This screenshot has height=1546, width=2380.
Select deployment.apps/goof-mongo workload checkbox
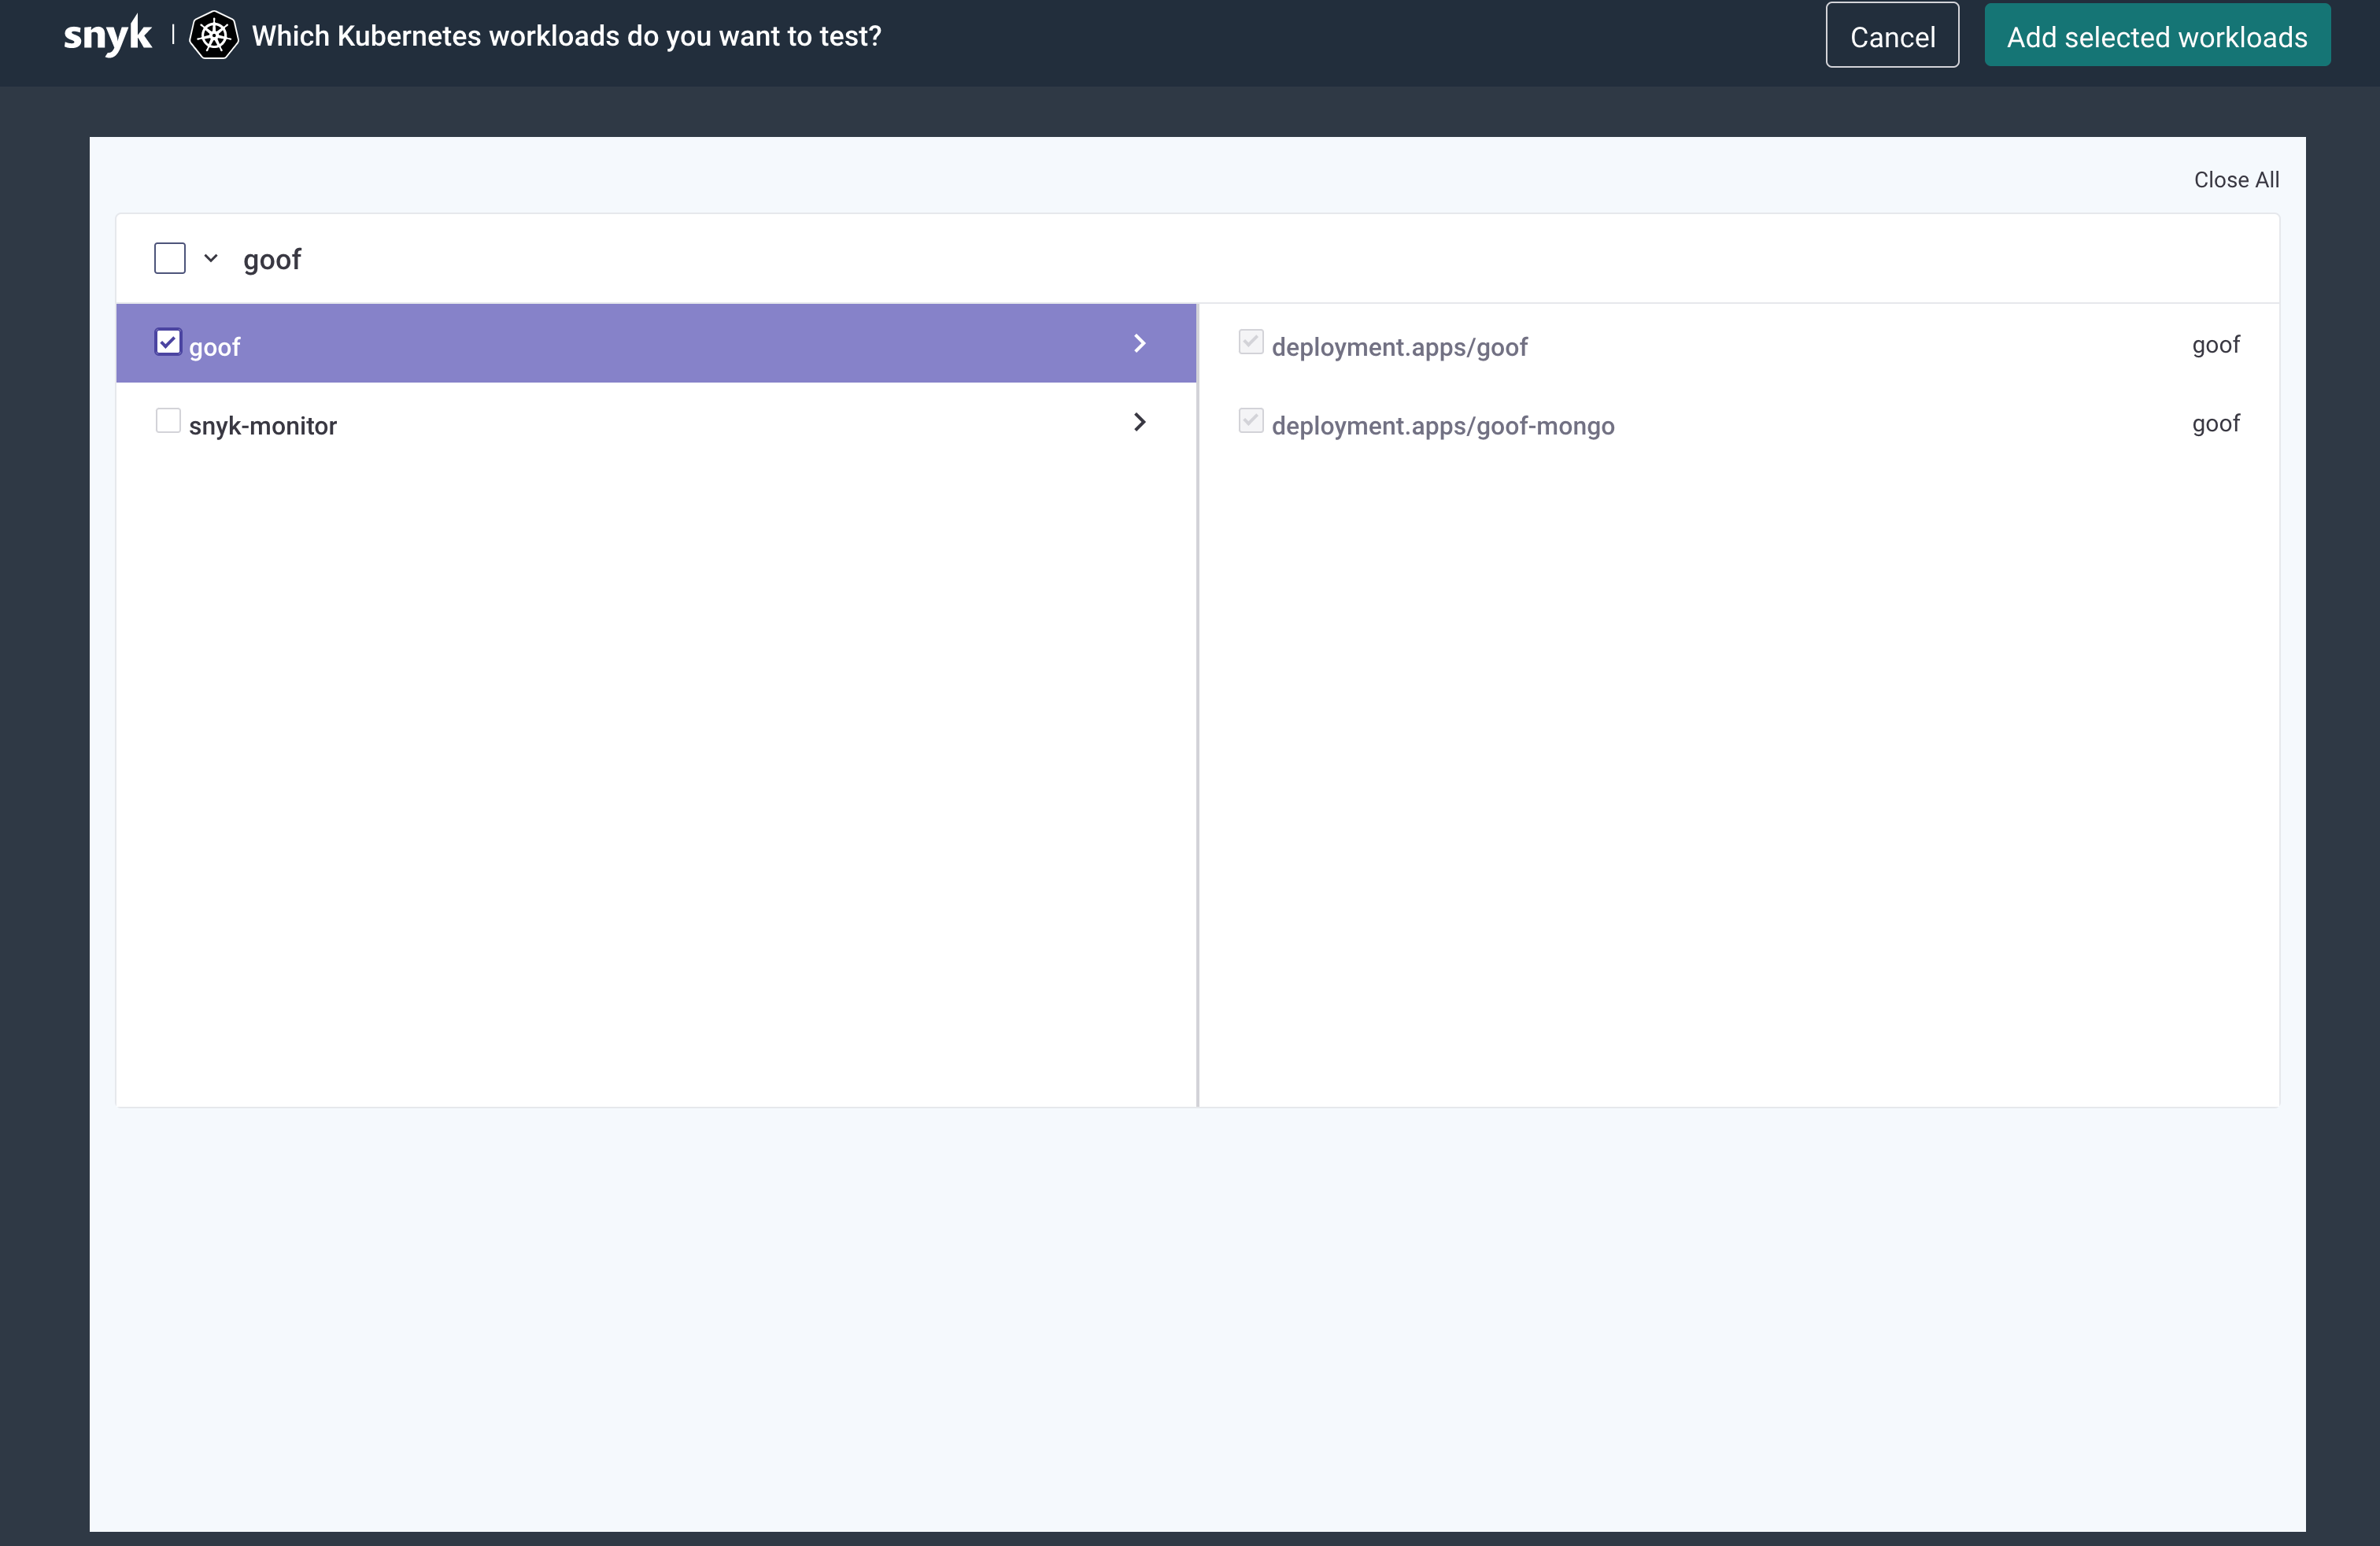[1249, 422]
